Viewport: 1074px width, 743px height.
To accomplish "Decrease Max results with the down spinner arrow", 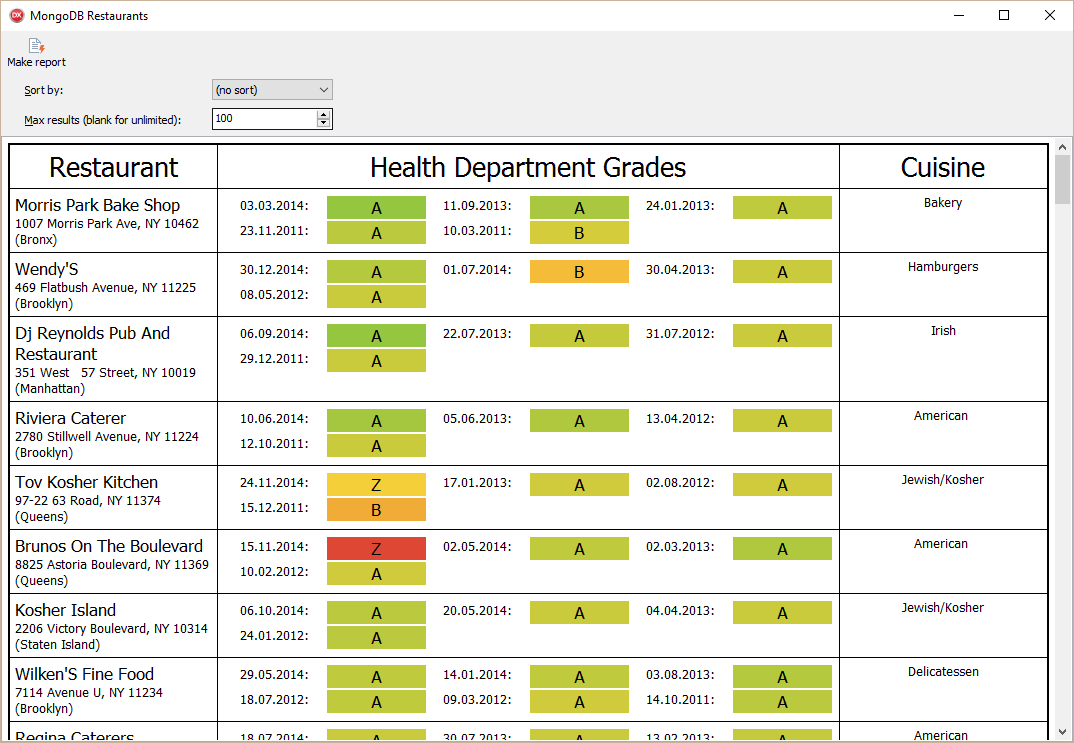I will pyautogui.click(x=323, y=124).
